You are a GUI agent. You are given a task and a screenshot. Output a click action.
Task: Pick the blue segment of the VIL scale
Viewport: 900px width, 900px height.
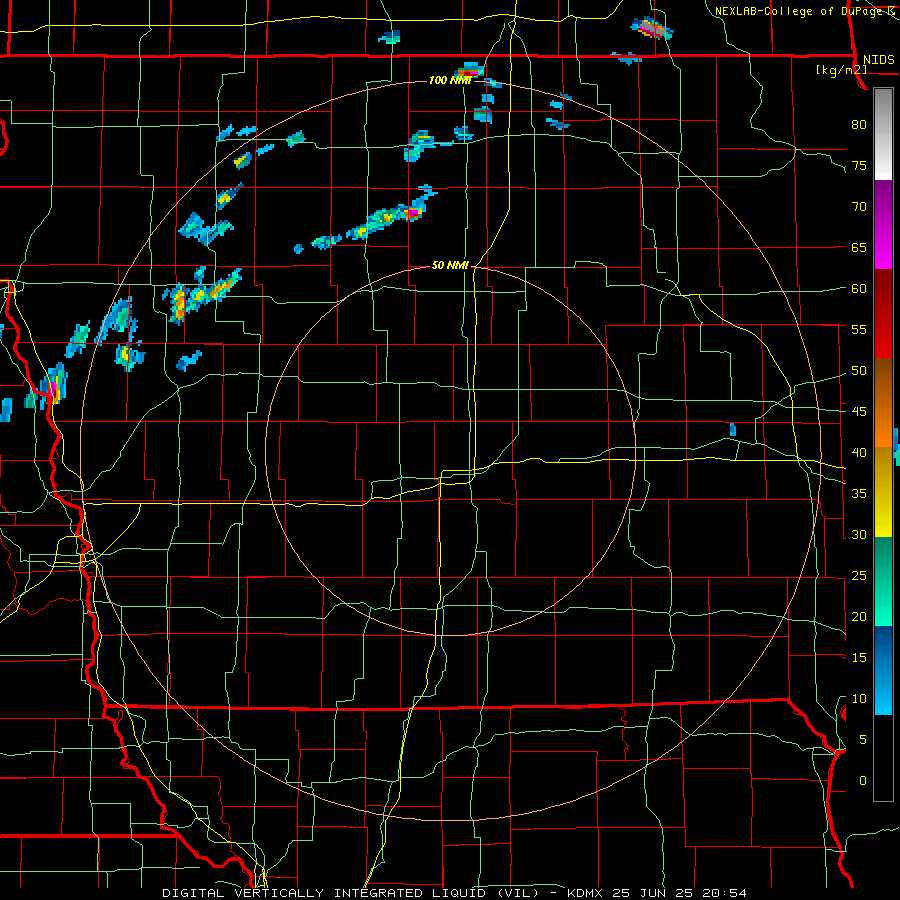pos(883,670)
